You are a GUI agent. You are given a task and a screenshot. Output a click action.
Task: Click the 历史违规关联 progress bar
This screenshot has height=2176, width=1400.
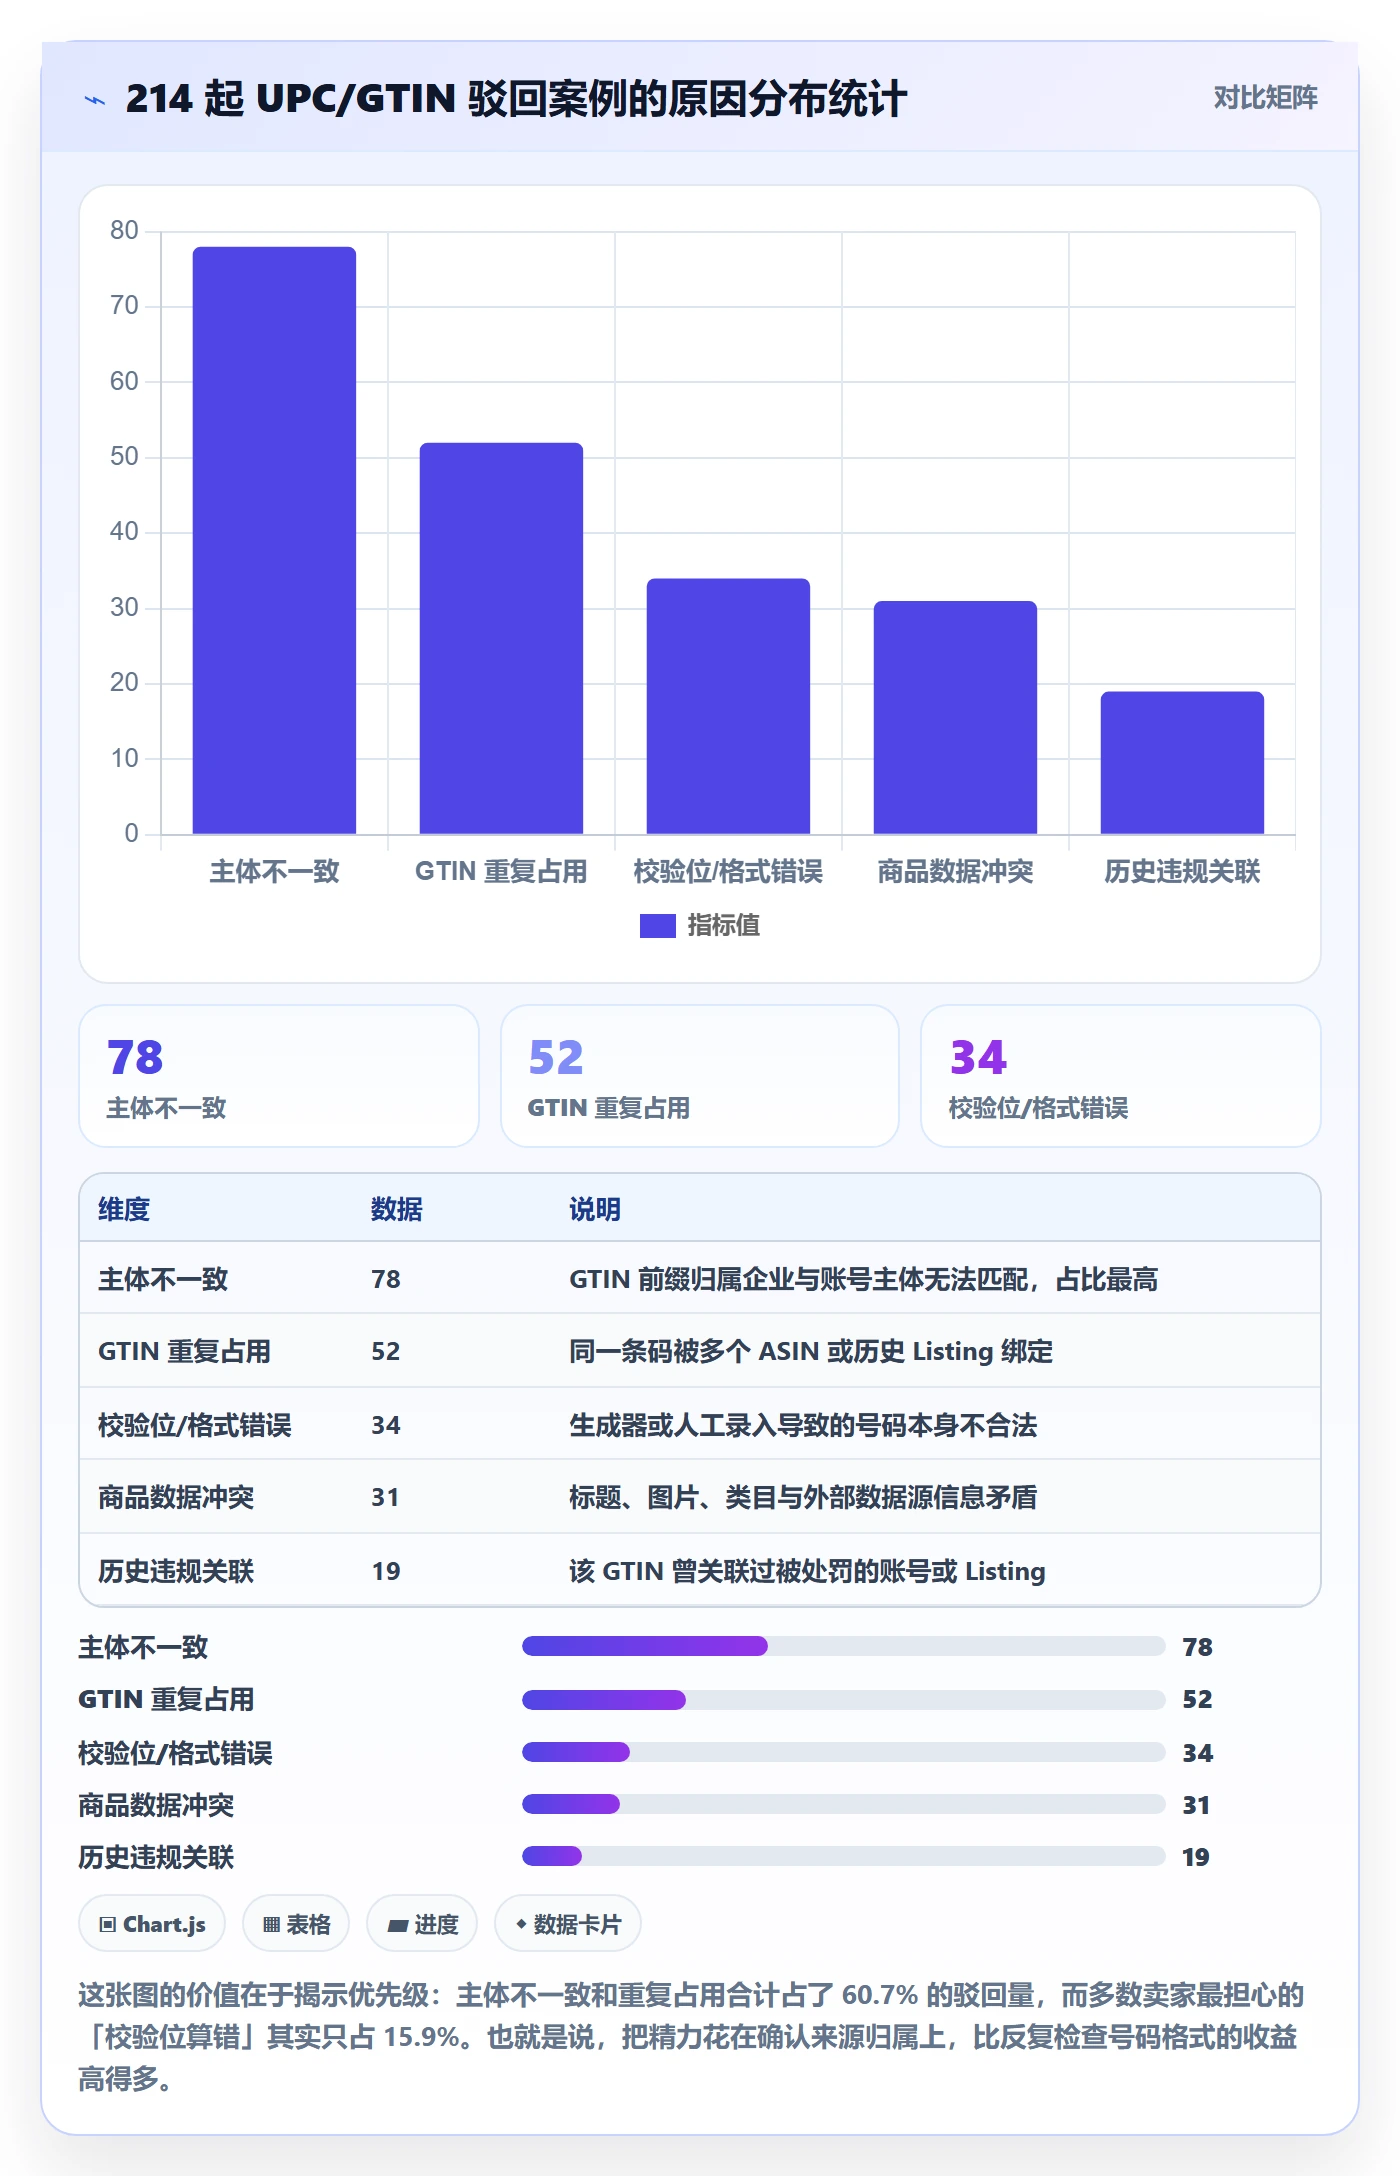(843, 1856)
